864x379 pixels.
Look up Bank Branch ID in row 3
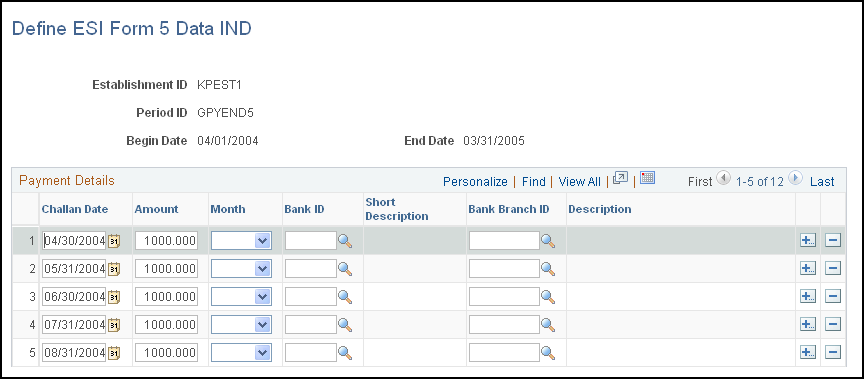click(x=548, y=297)
